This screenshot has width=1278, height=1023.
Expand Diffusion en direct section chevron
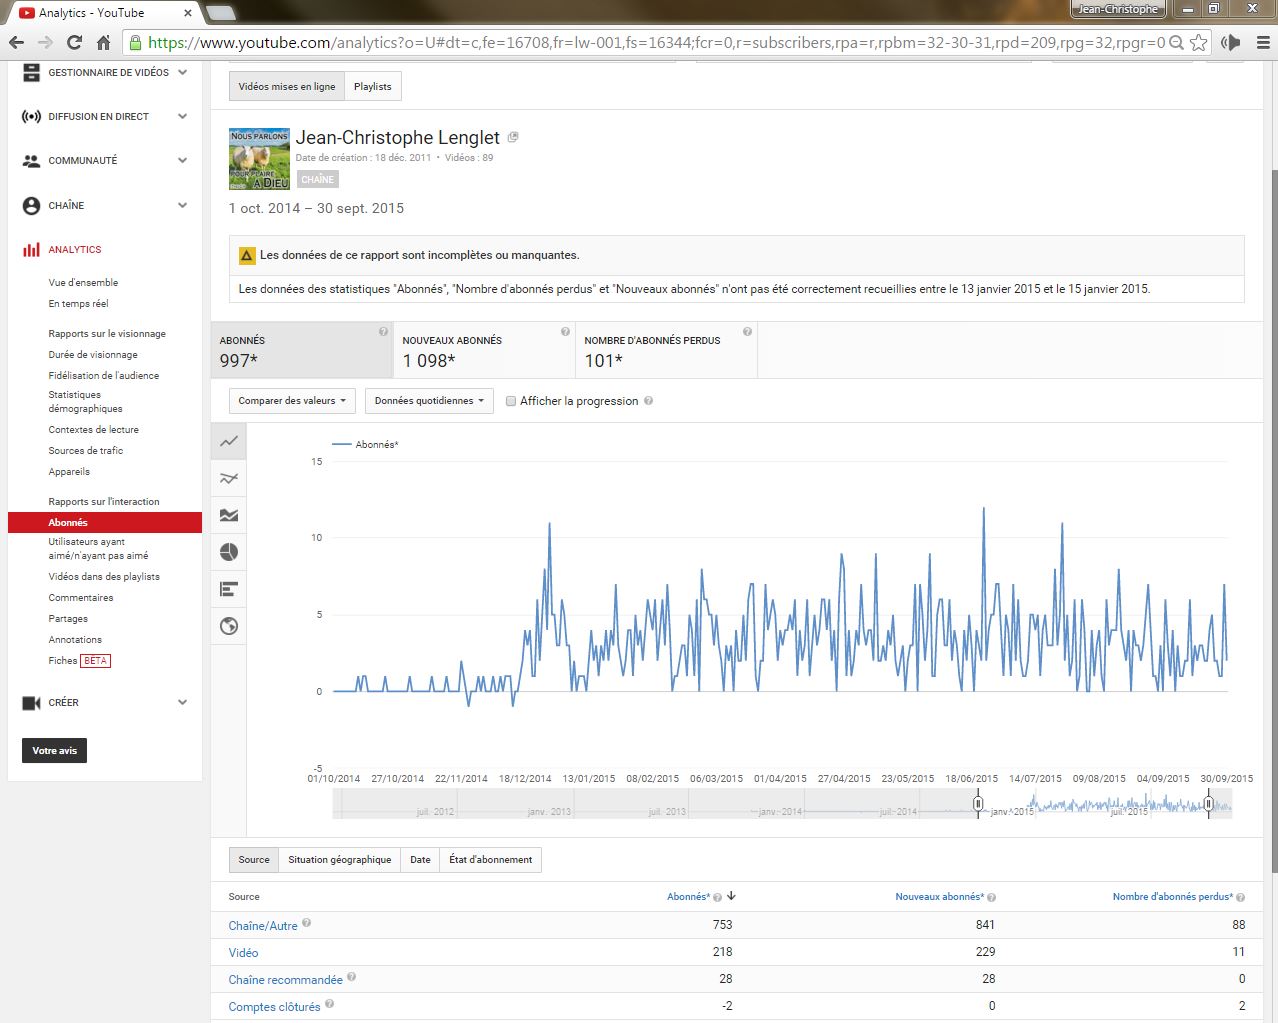[182, 116]
